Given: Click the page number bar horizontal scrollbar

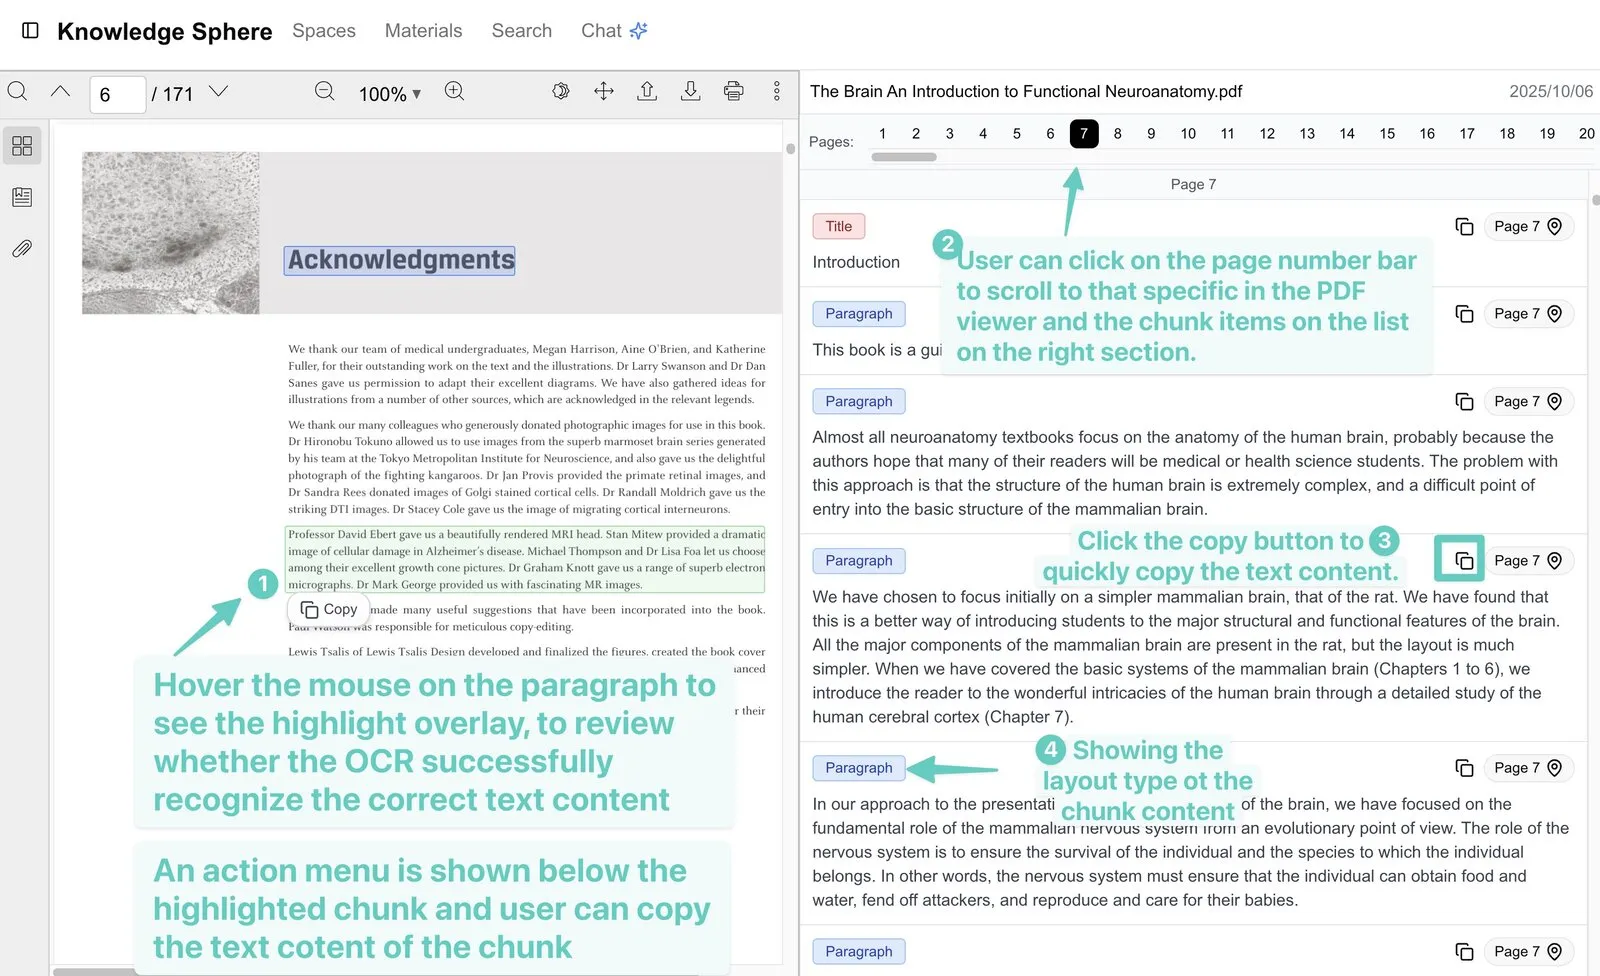Looking at the screenshot, I should pos(904,157).
